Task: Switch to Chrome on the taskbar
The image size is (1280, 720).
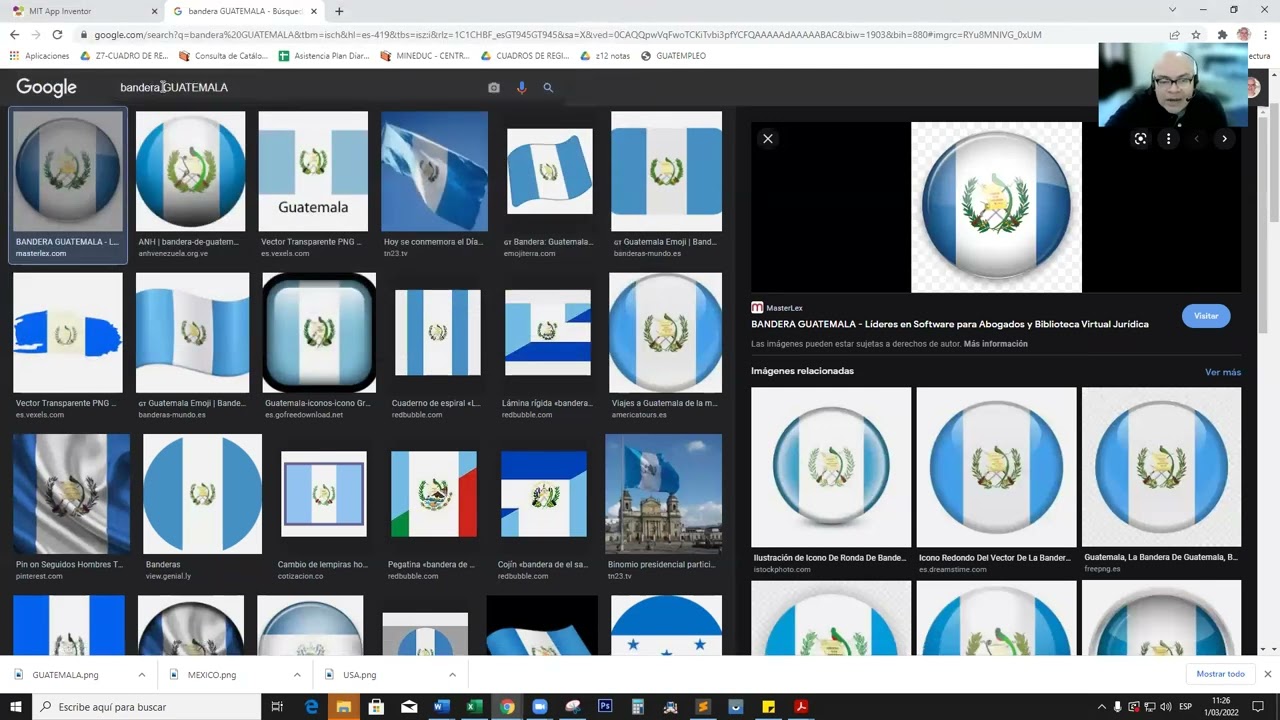Action: 507,707
